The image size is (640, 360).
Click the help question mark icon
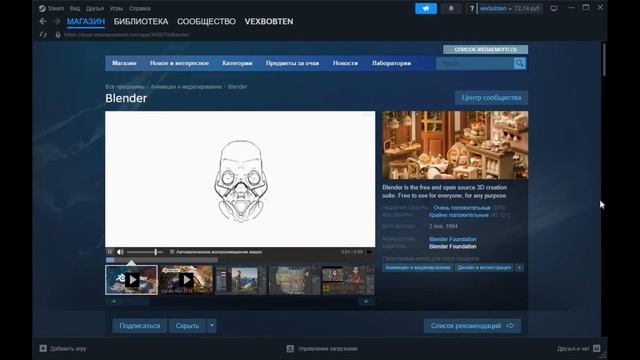pos(471,9)
